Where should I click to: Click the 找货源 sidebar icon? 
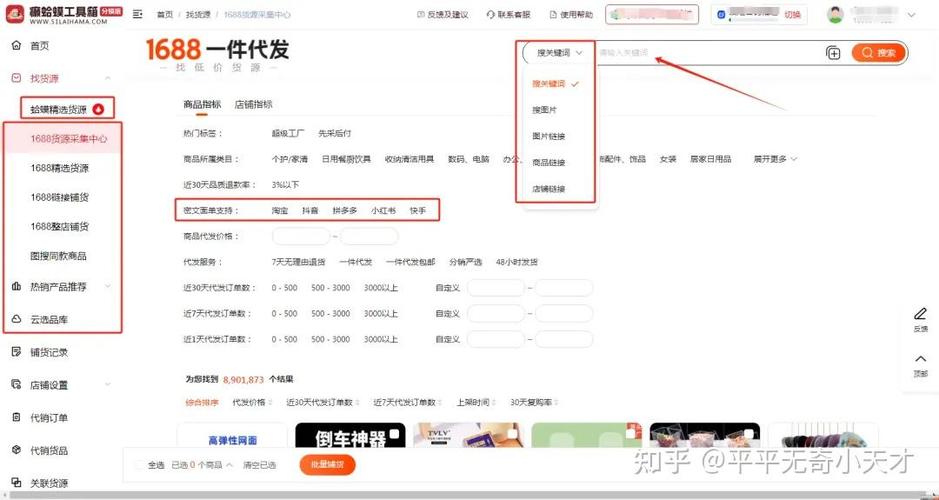(x=16, y=78)
